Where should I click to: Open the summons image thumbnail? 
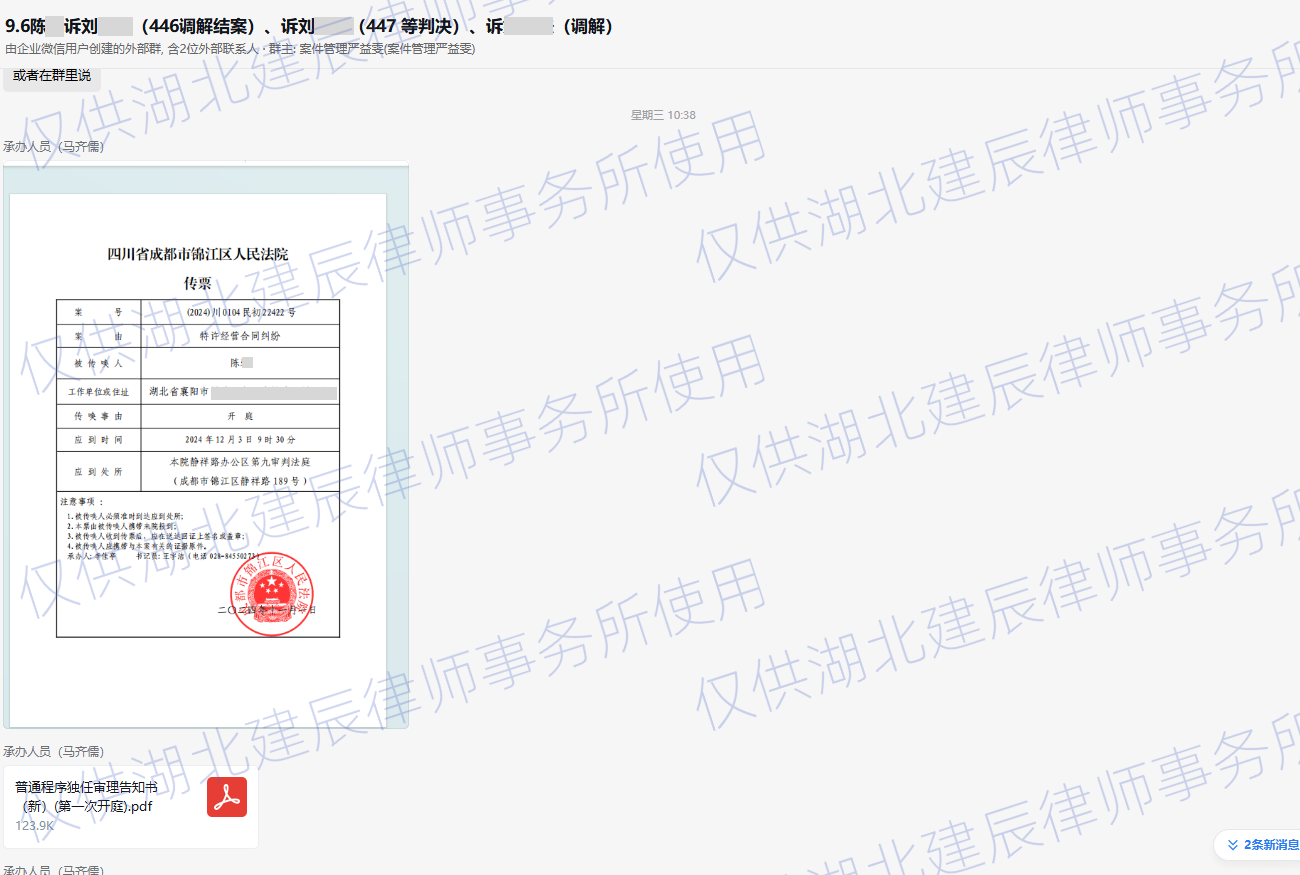click(x=206, y=447)
